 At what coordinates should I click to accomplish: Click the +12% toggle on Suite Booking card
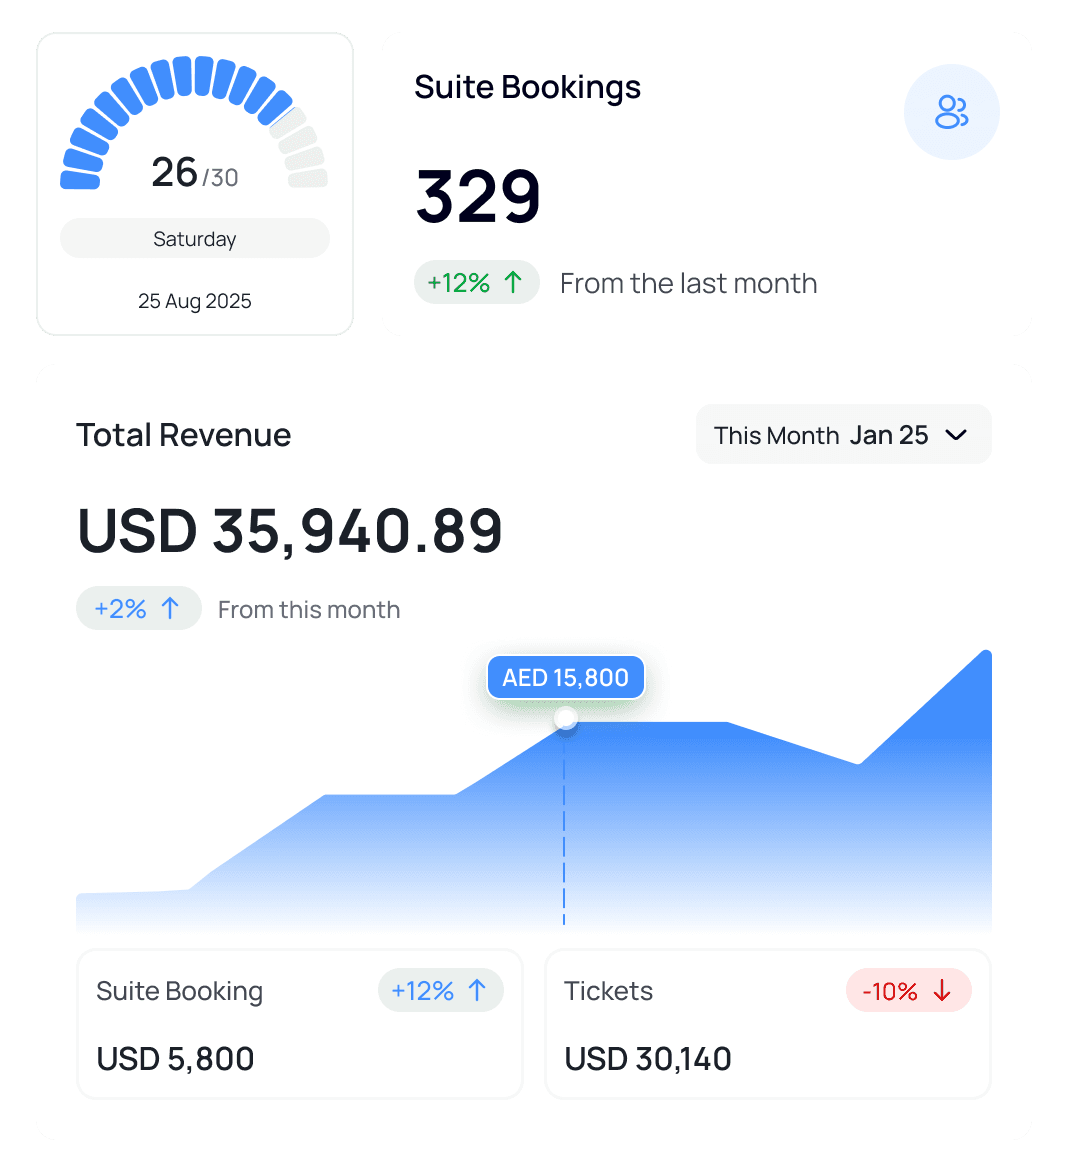(441, 990)
